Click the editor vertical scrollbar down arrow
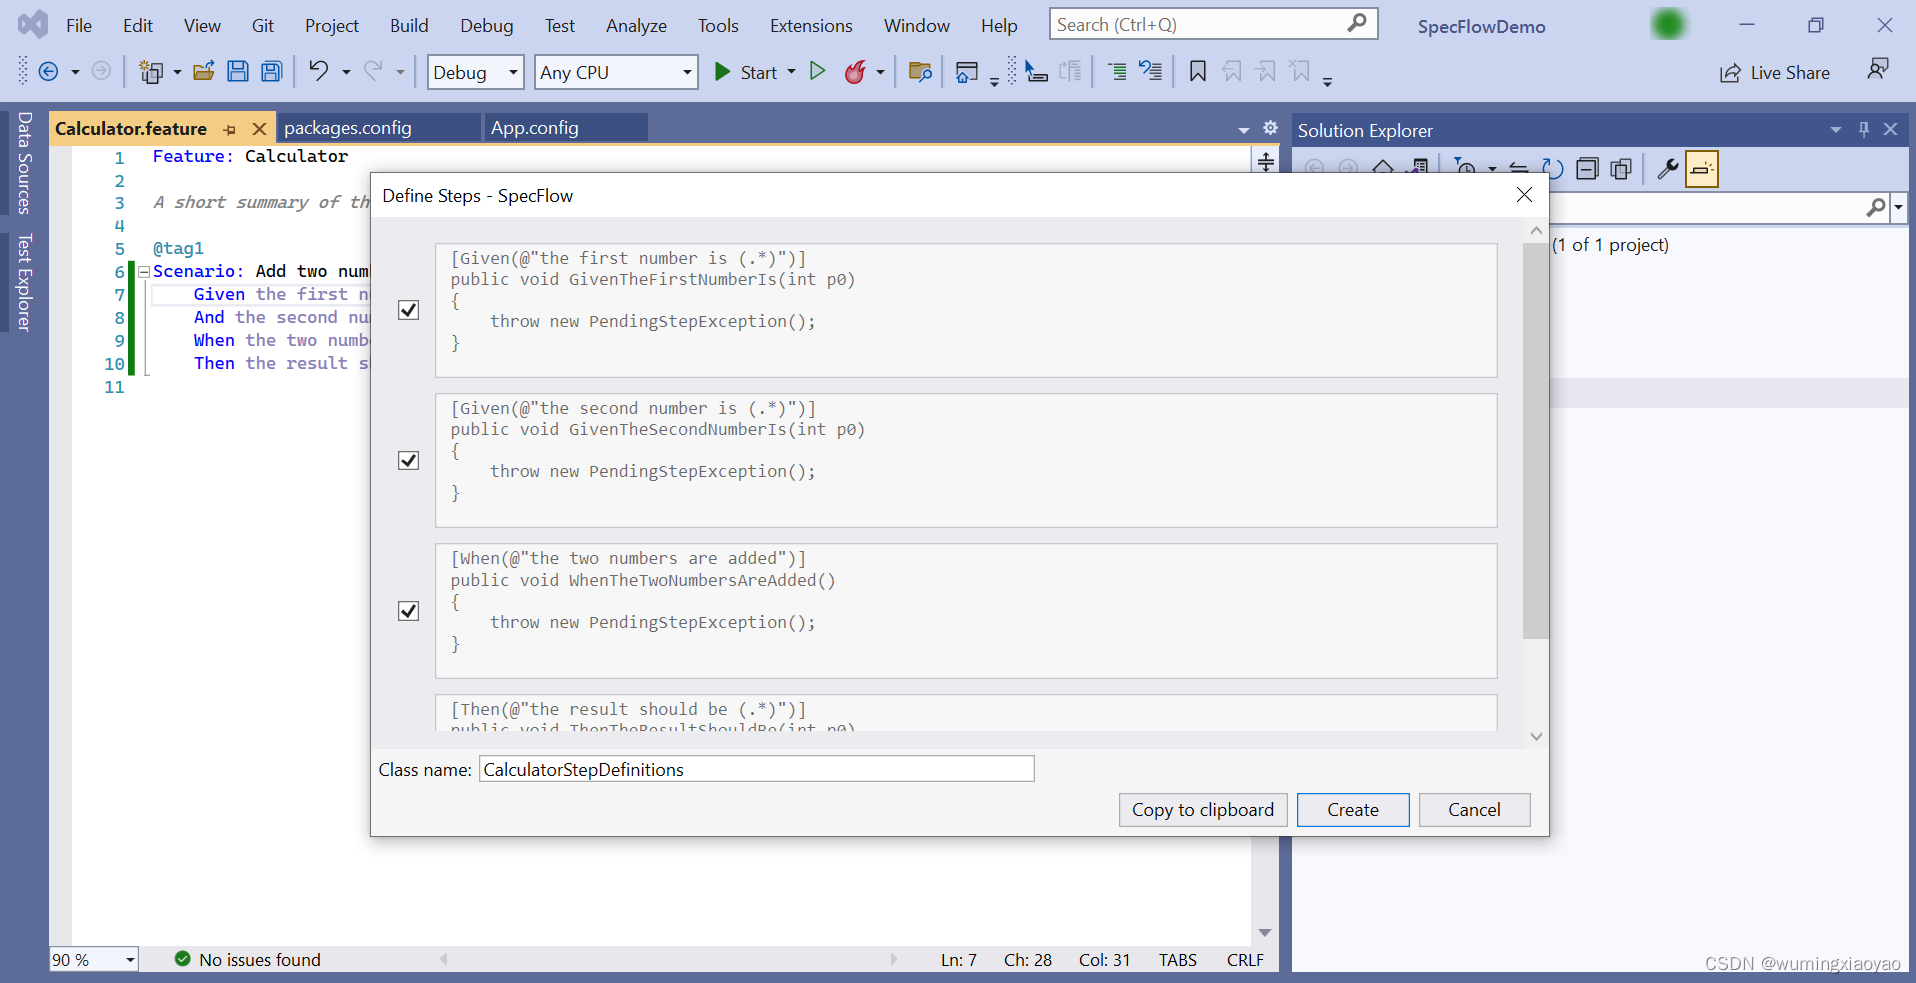The width and height of the screenshot is (1916, 983). click(x=1265, y=933)
